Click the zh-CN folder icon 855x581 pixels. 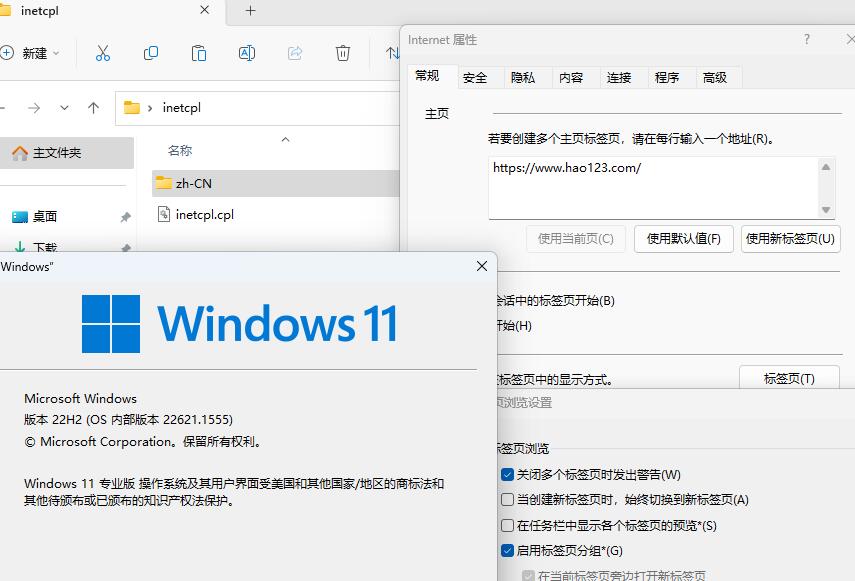click(164, 183)
